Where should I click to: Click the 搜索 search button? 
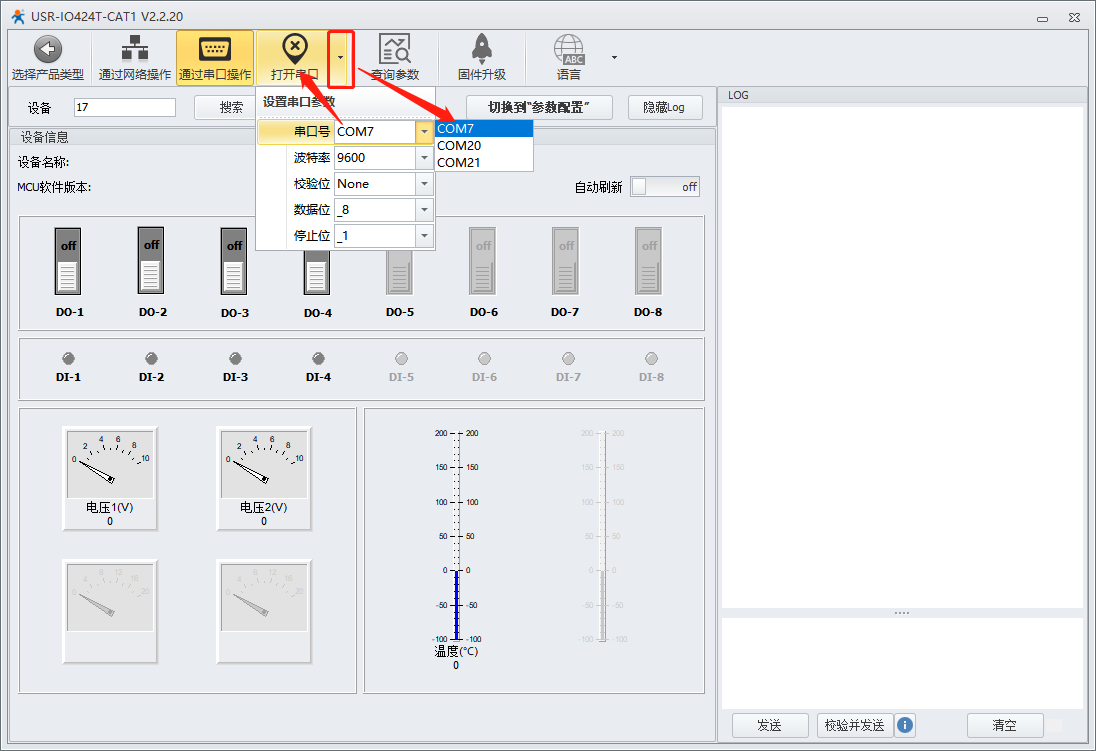point(225,107)
